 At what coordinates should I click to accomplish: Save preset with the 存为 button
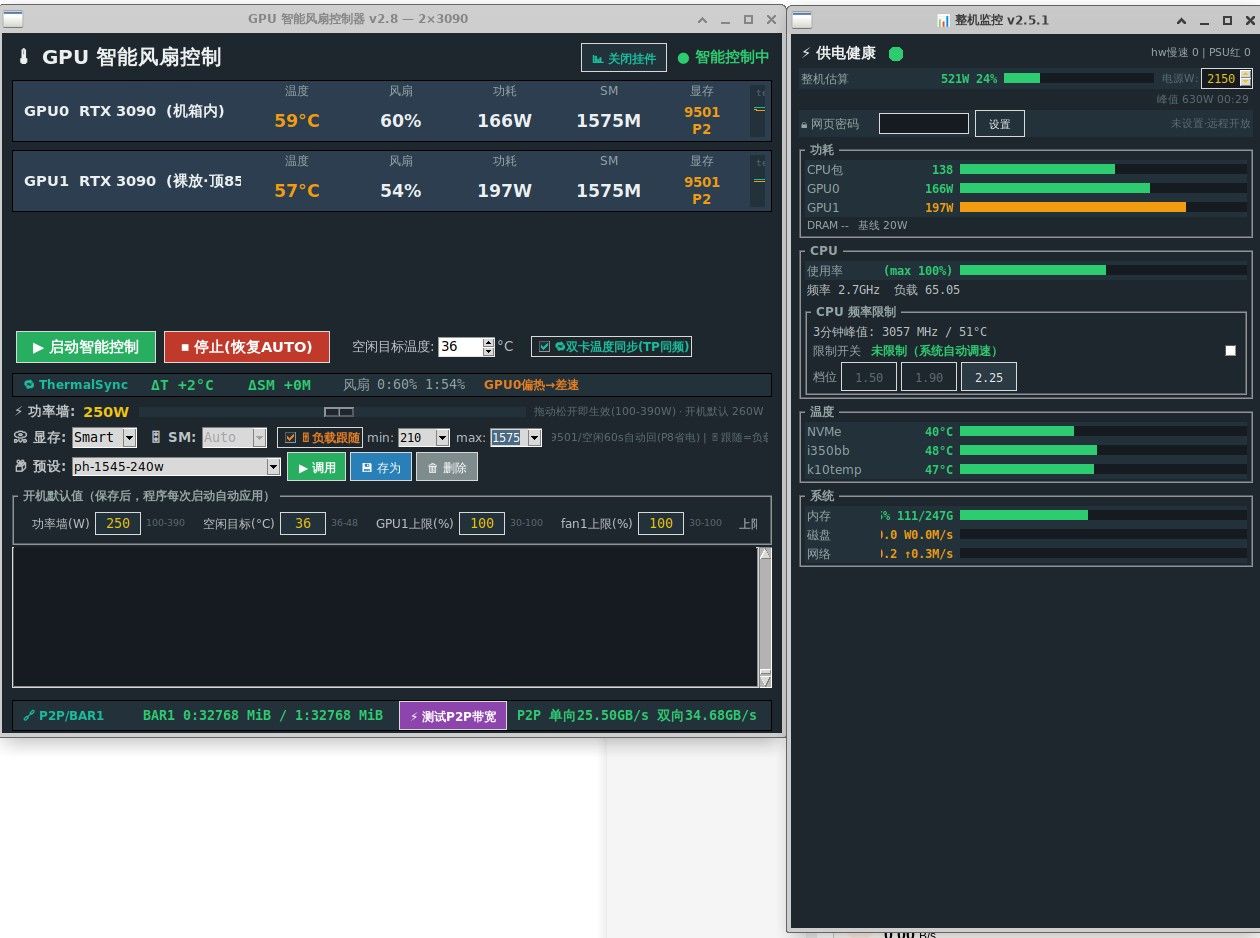point(381,467)
